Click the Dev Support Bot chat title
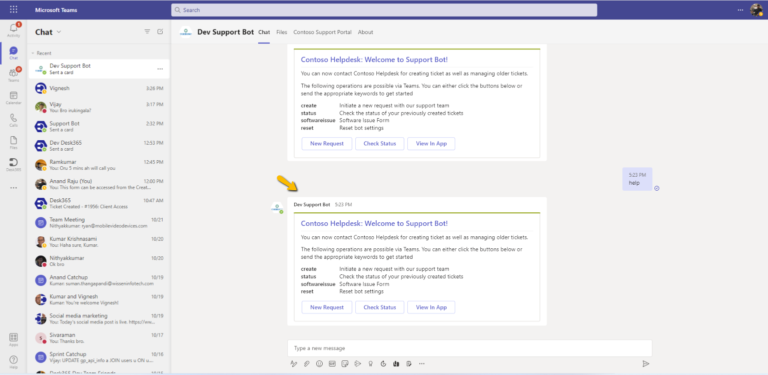 (x=225, y=32)
